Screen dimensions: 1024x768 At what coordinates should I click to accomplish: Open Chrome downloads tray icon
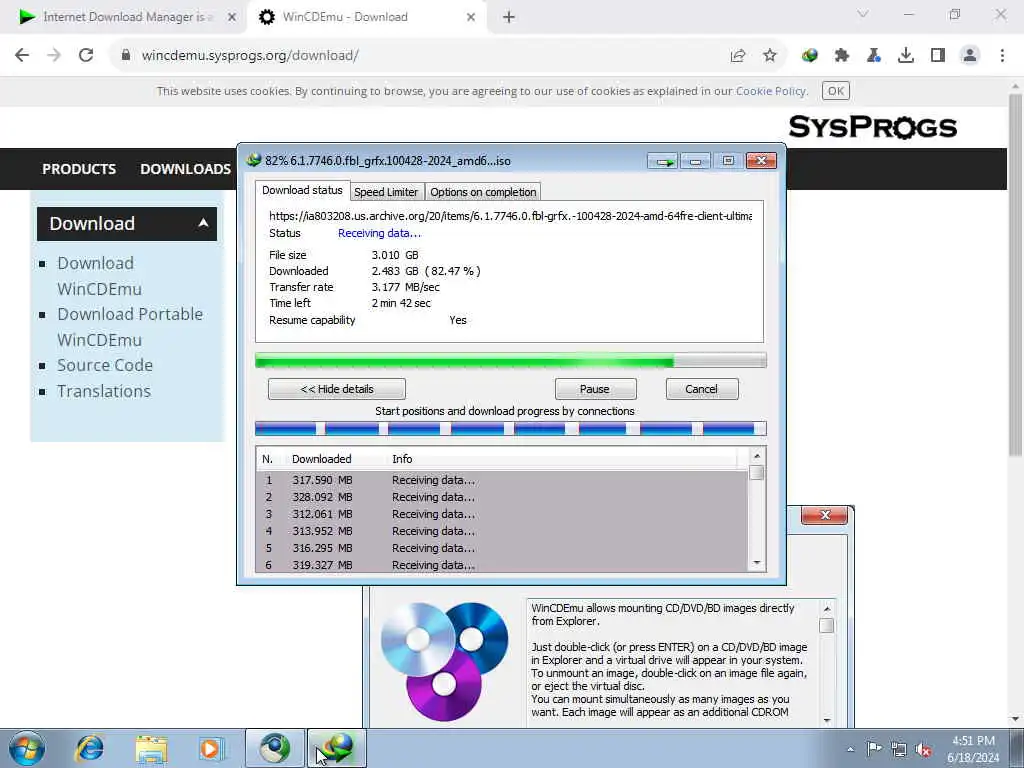(x=906, y=56)
